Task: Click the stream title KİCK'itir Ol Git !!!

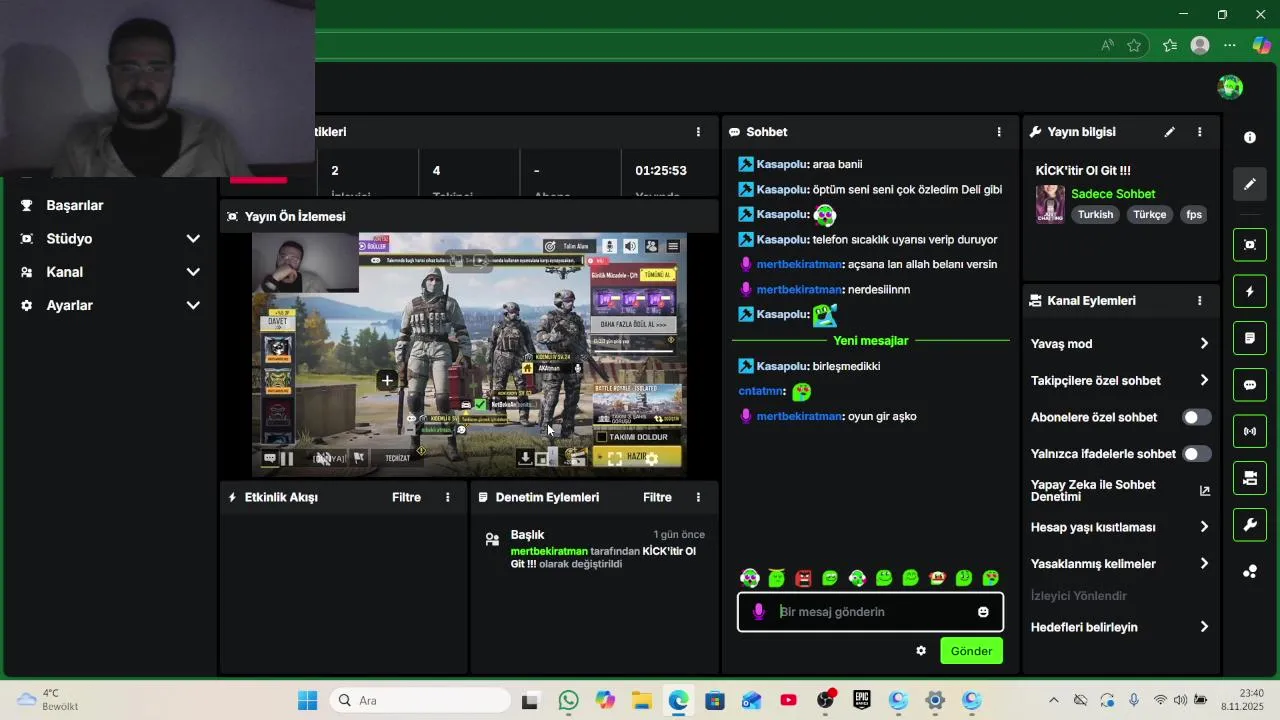Action: coord(1083,171)
